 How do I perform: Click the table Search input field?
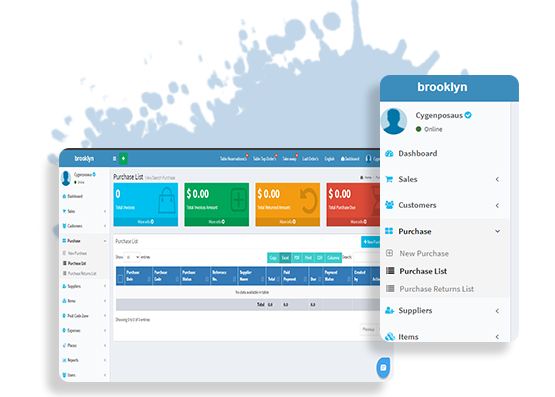pyautogui.click(x=367, y=257)
